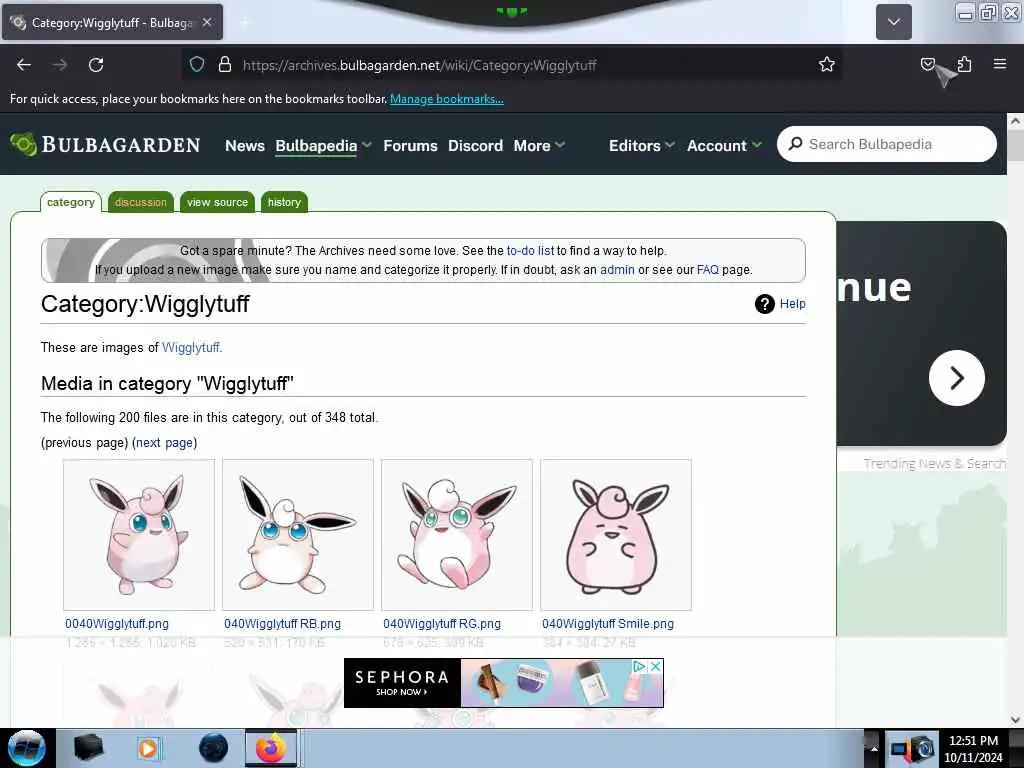Open the history tab
The width and height of the screenshot is (1024, 768).
point(284,202)
